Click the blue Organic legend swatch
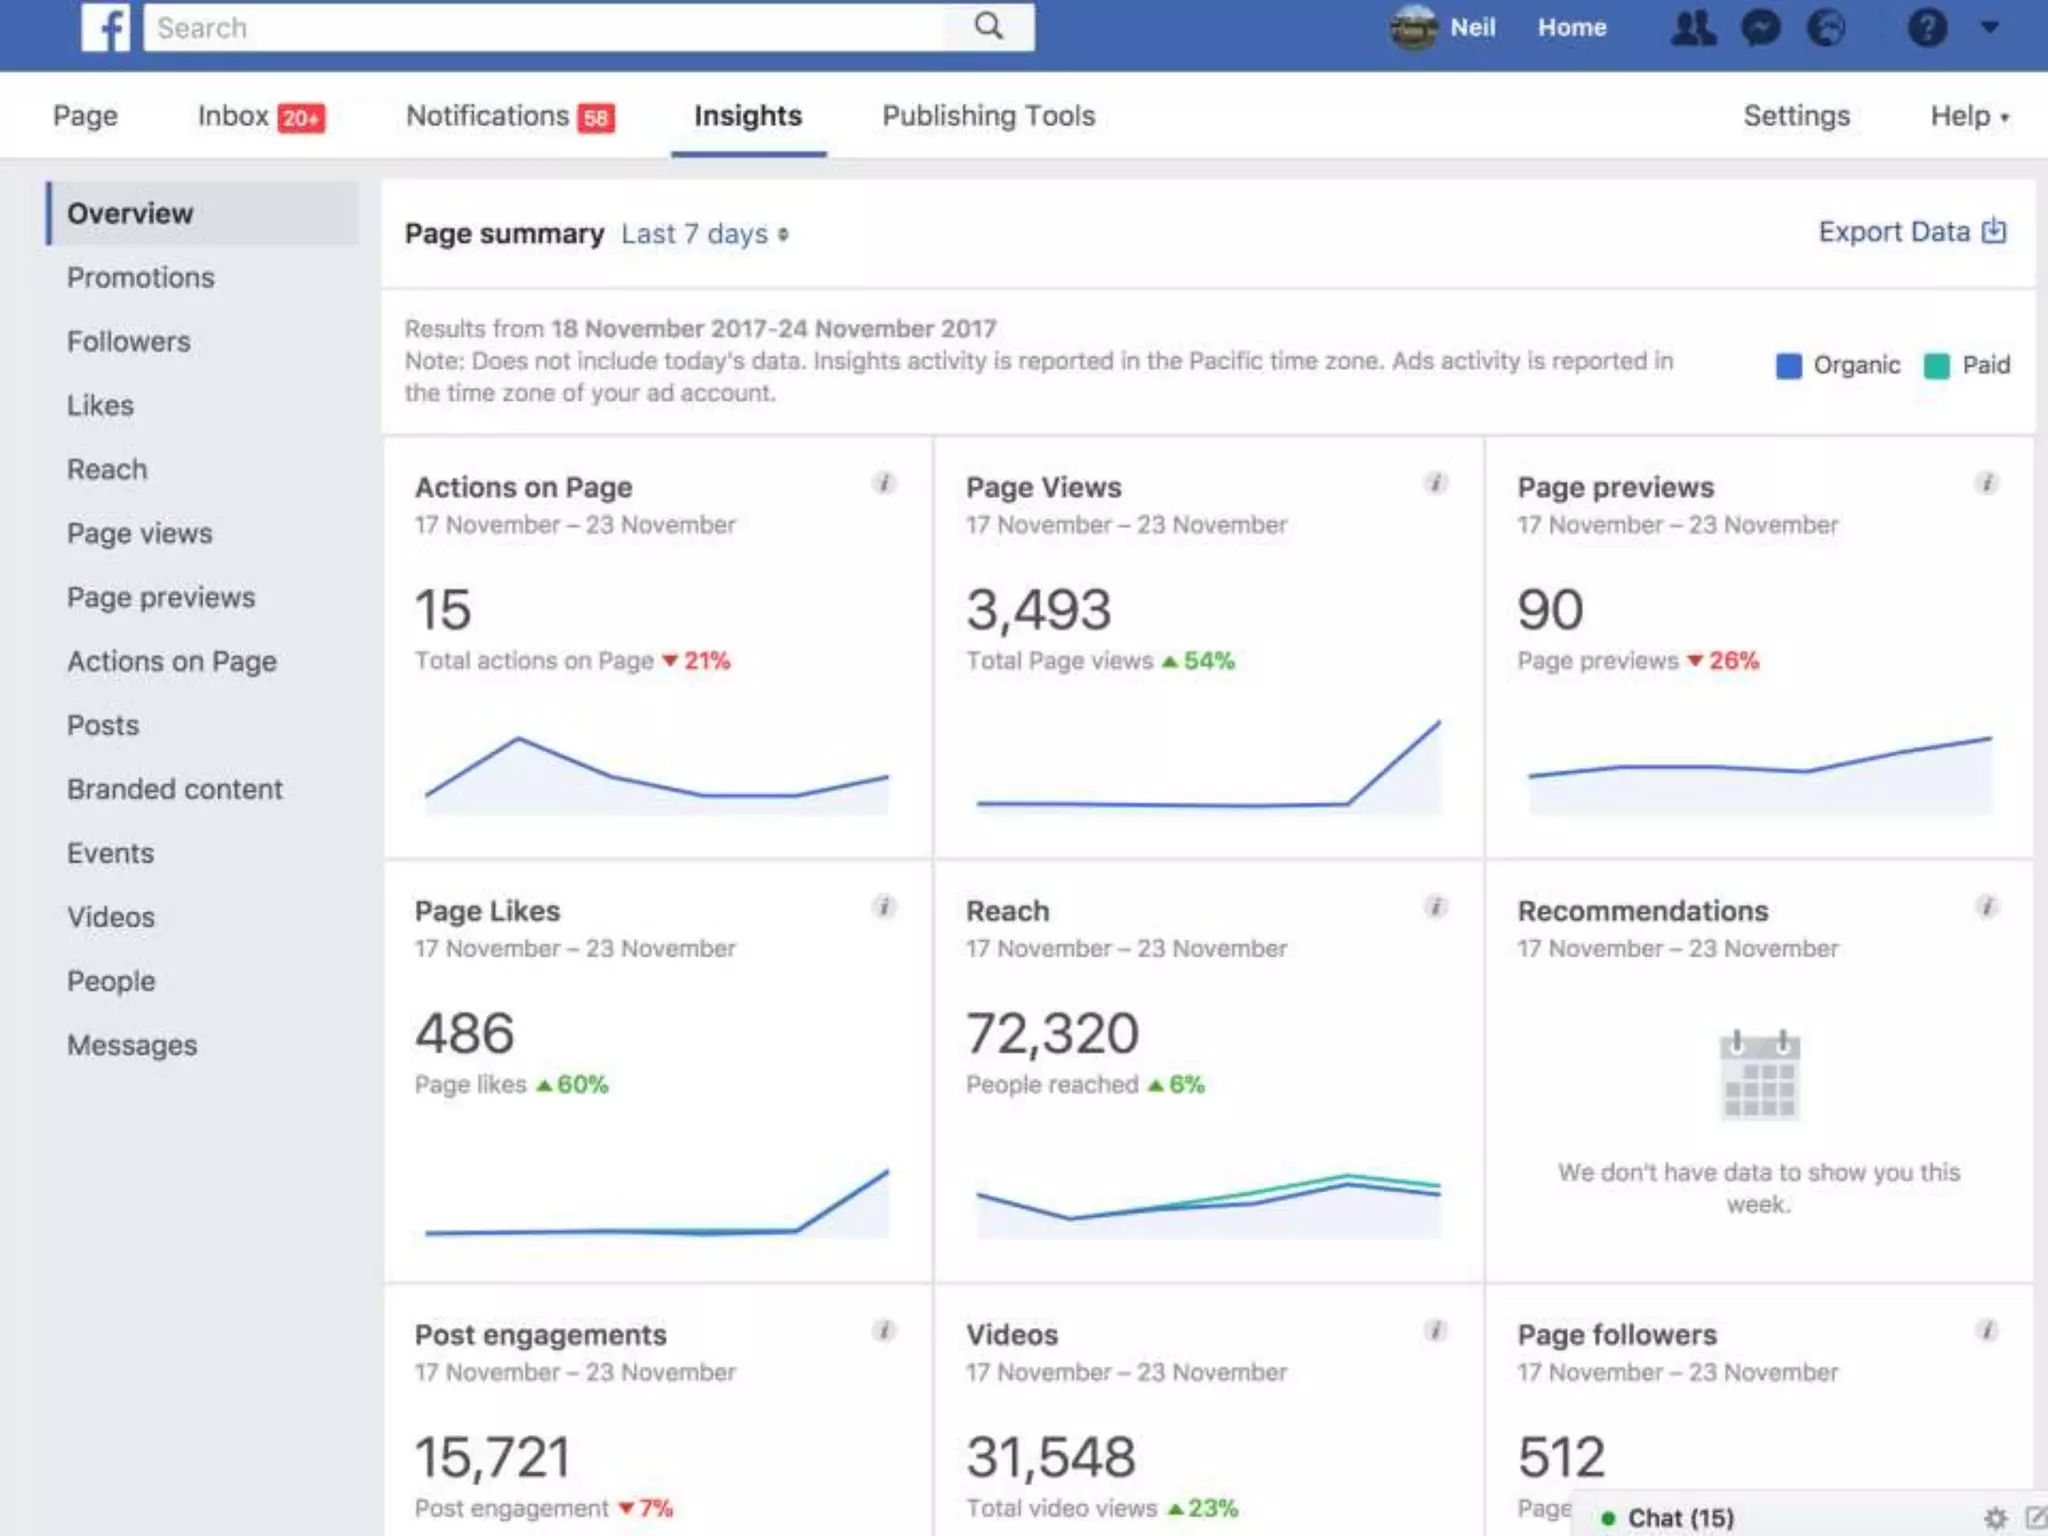 [1789, 366]
